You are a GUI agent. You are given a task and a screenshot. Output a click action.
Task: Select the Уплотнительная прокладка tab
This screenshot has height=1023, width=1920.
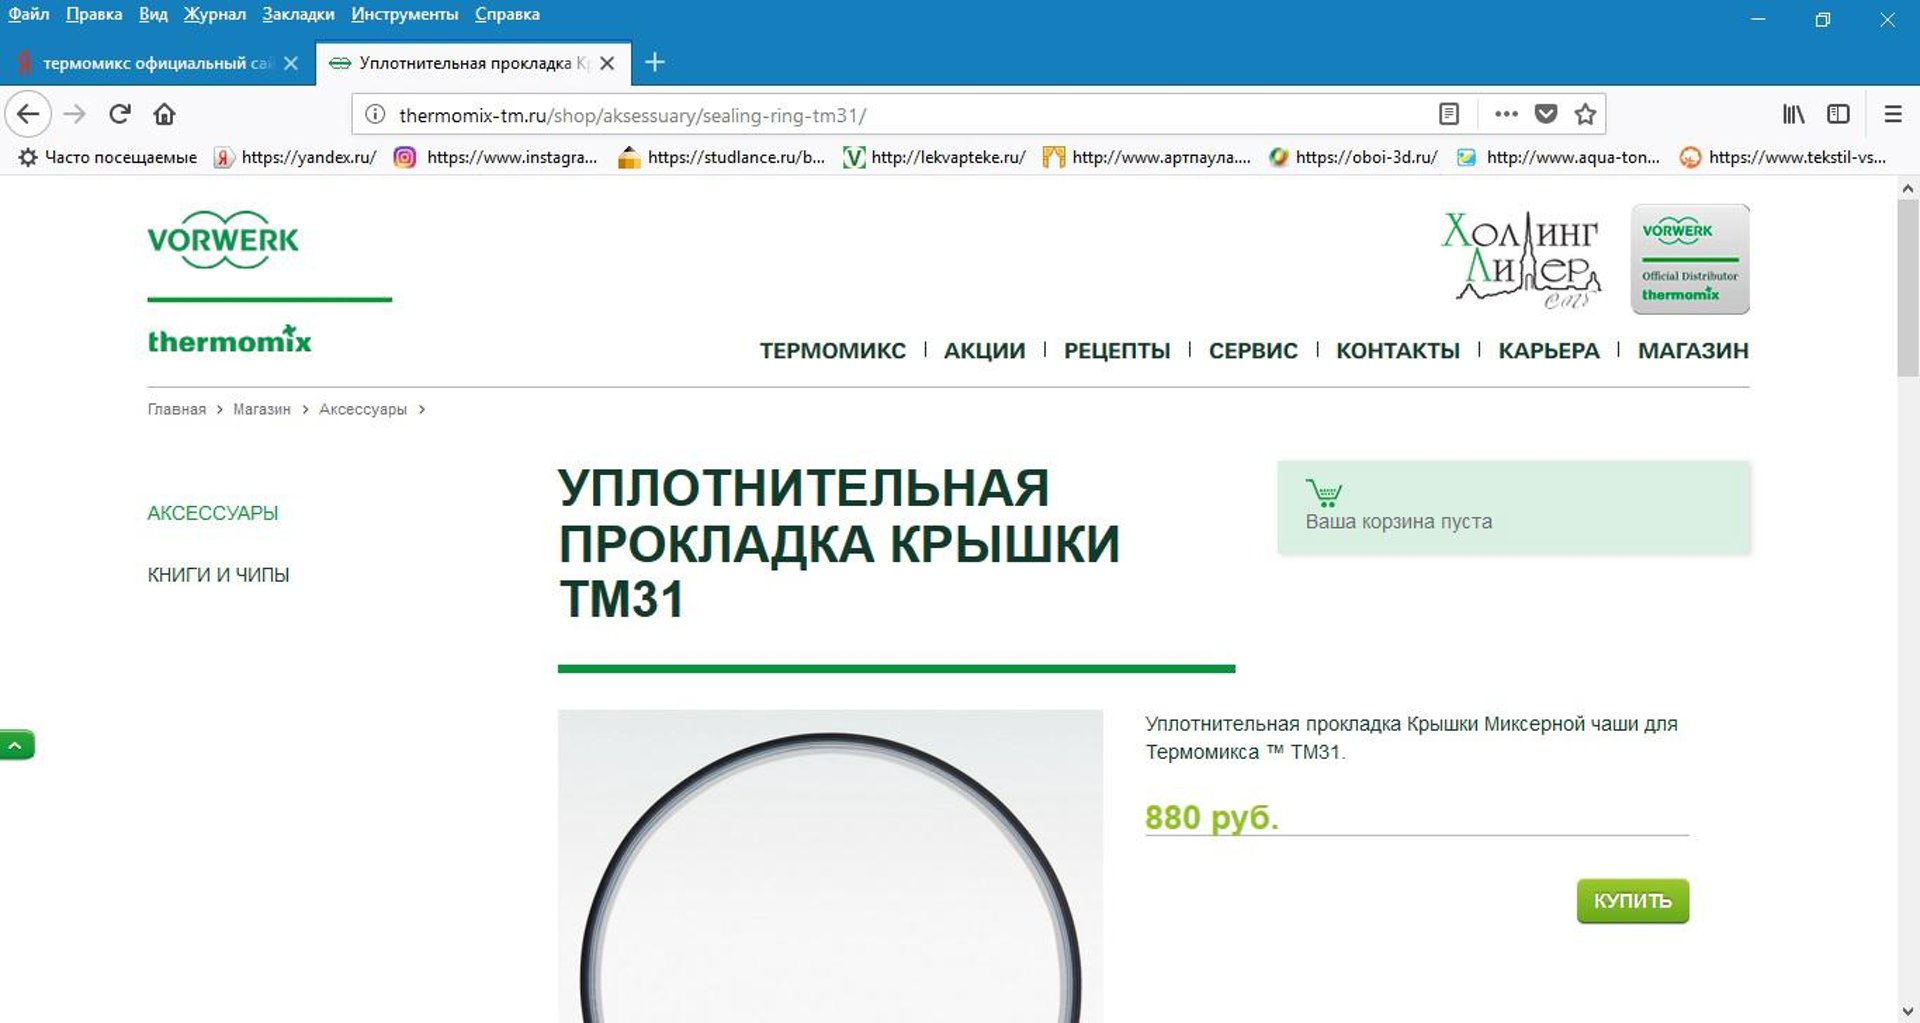[x=473, y=63]
